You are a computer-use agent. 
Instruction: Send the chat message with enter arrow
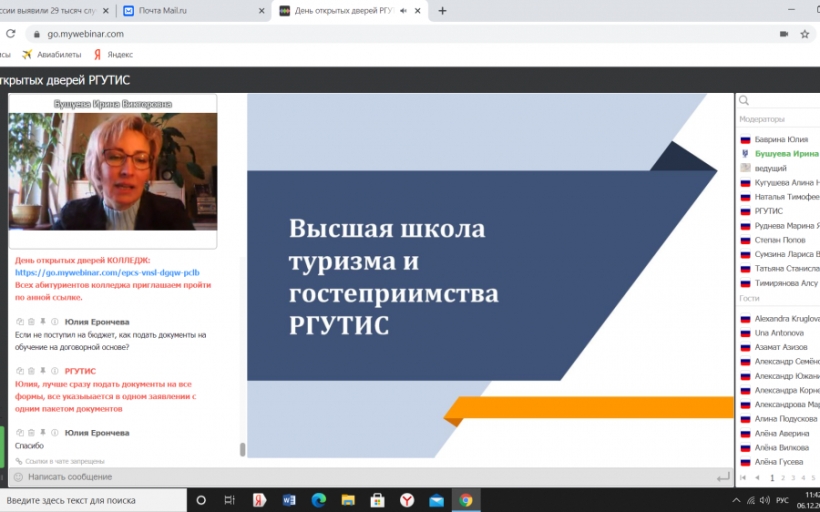click(x=723, y=477)
